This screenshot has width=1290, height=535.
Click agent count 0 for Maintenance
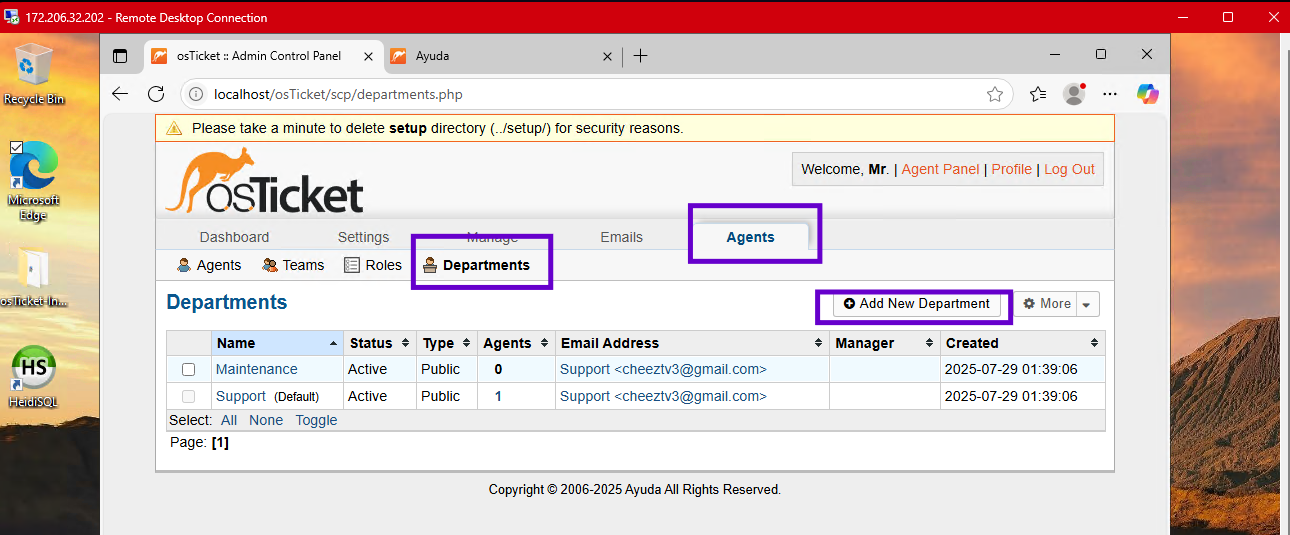(x=498, y=369)
